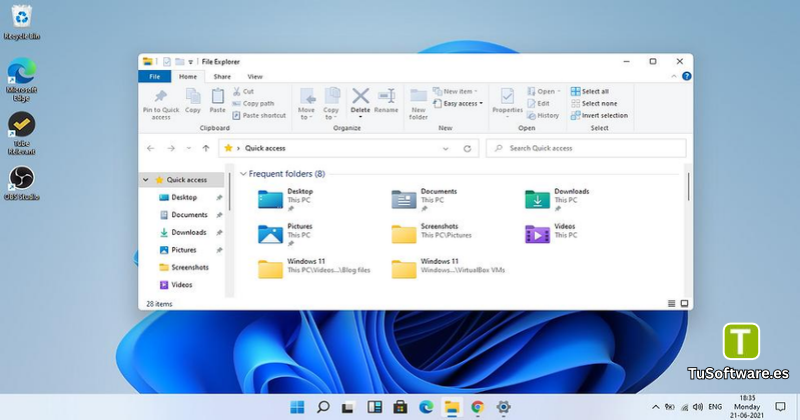Click Invert selection in ribbon
The height and width of the screenshot is (420, 800).
click(x=599, y=115)
